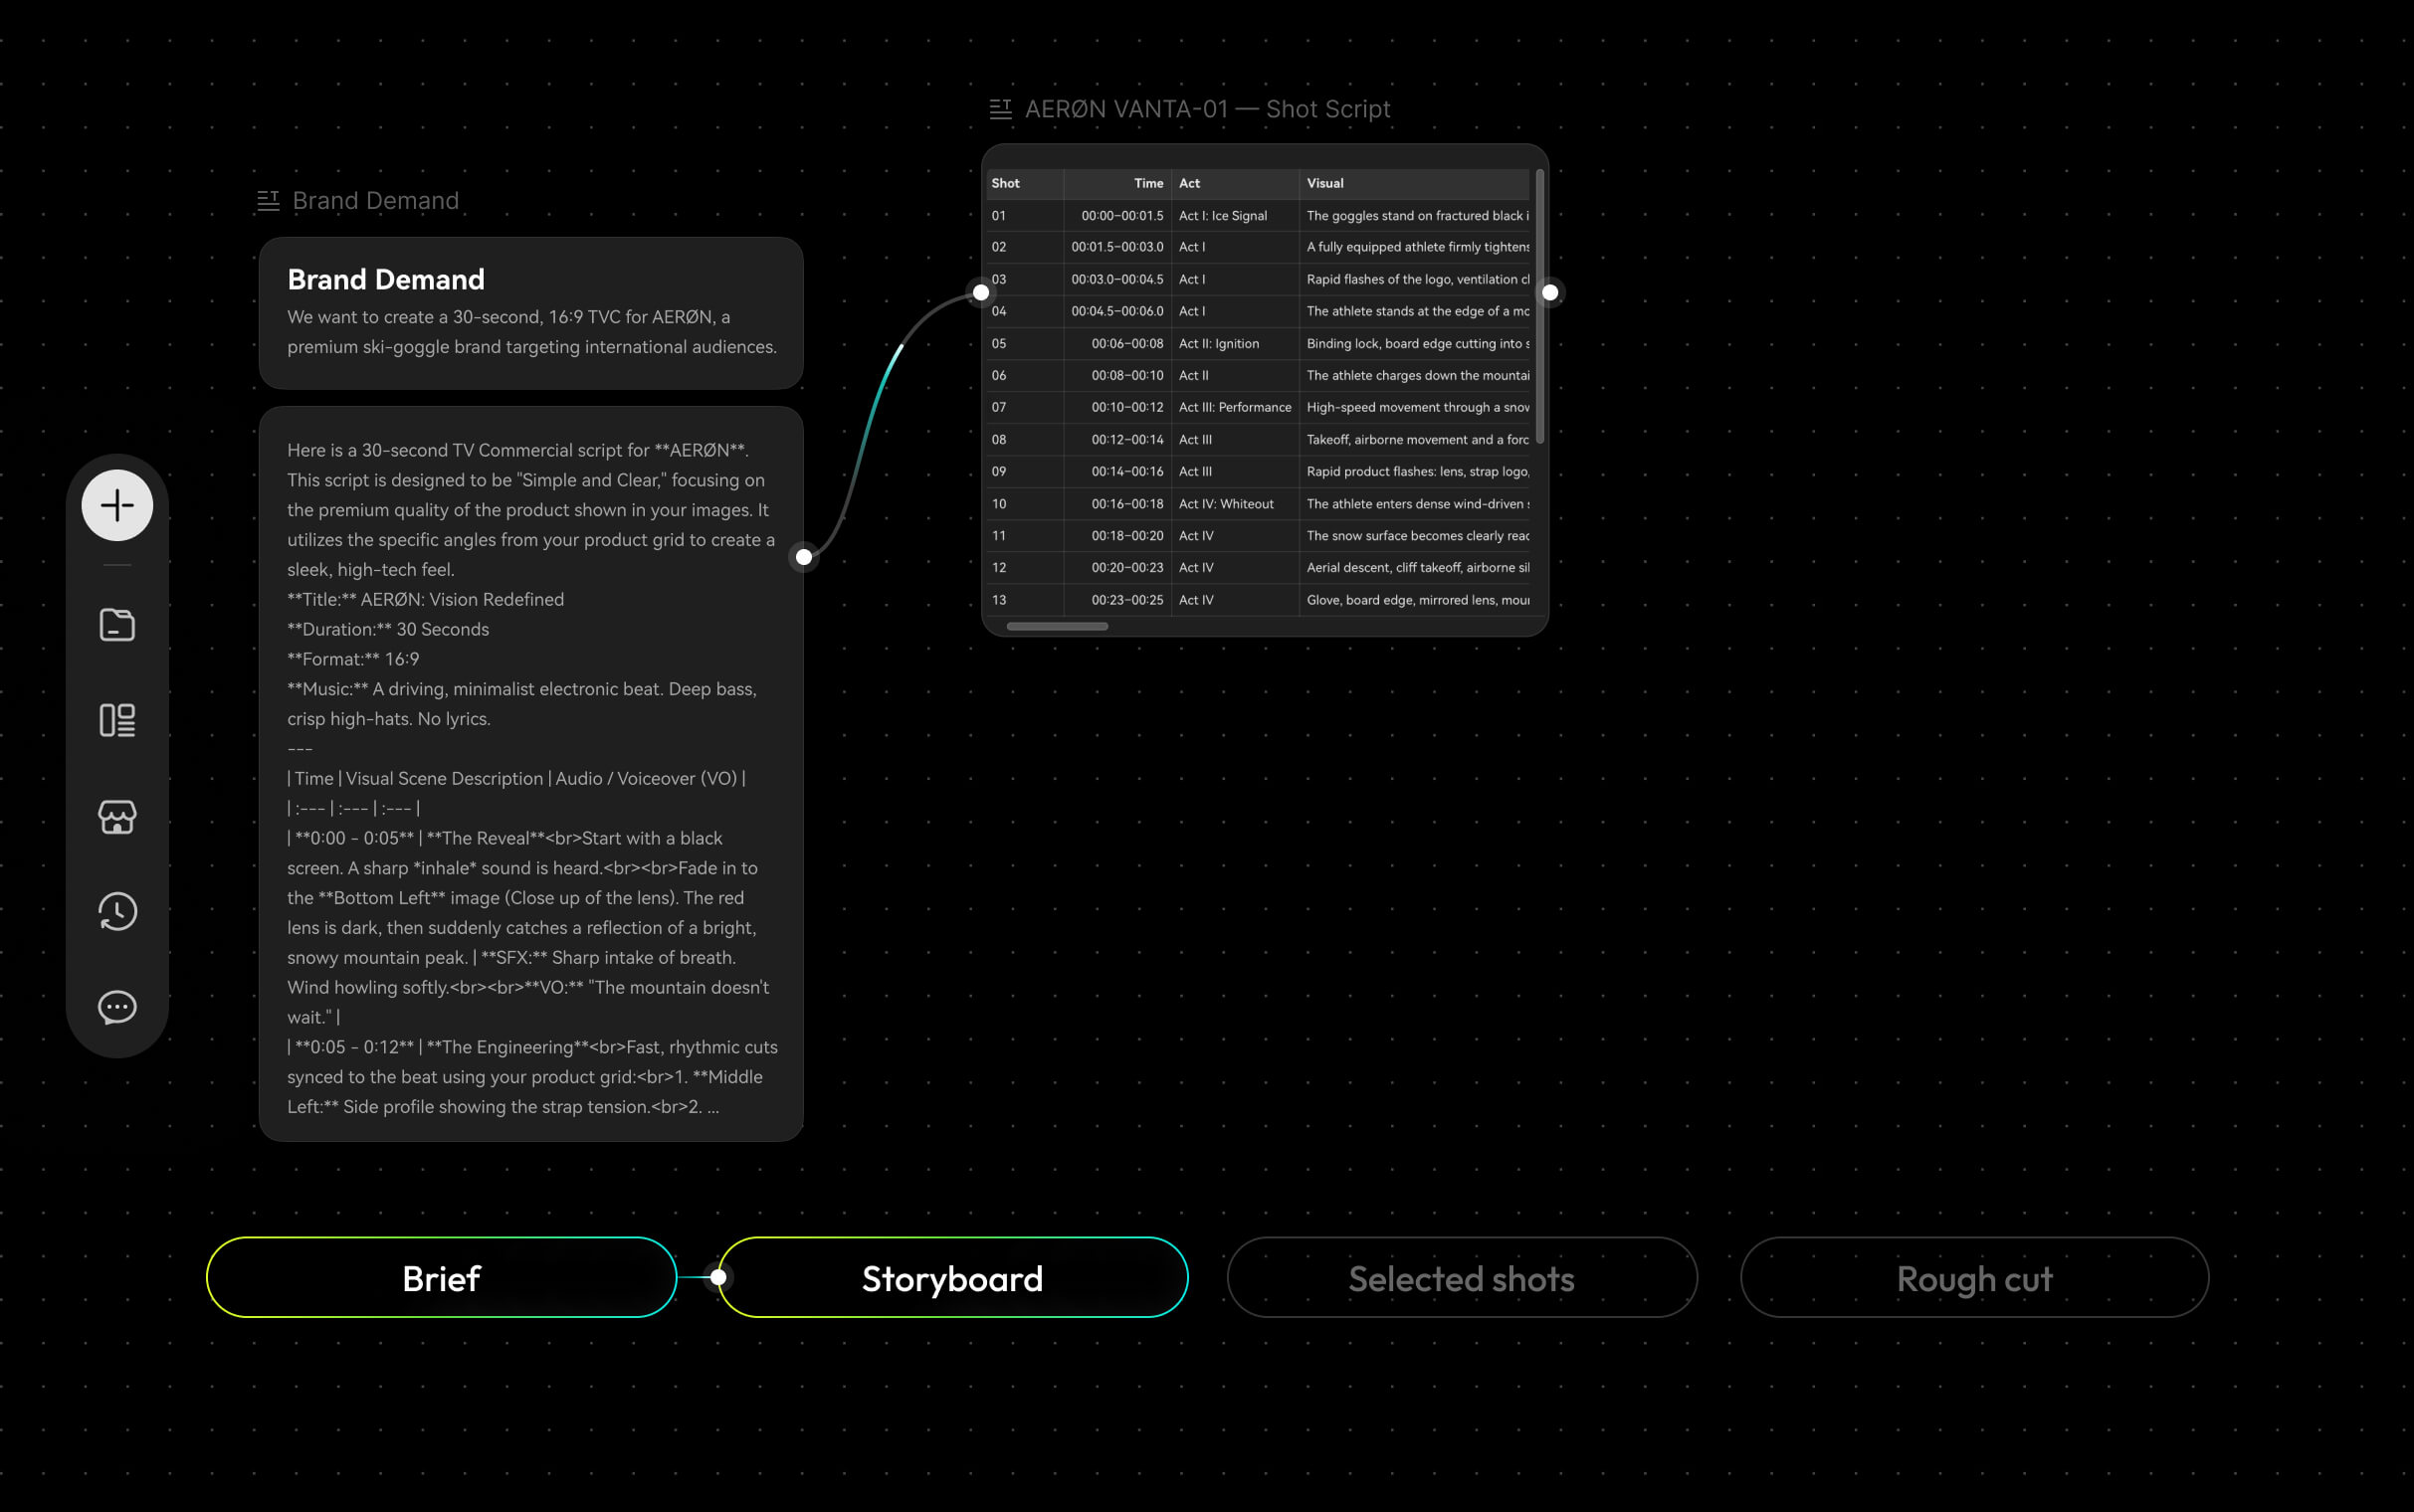Select the Selected shots stage tab
Viewport: 2414px width, 1512px height.
1462,1277
